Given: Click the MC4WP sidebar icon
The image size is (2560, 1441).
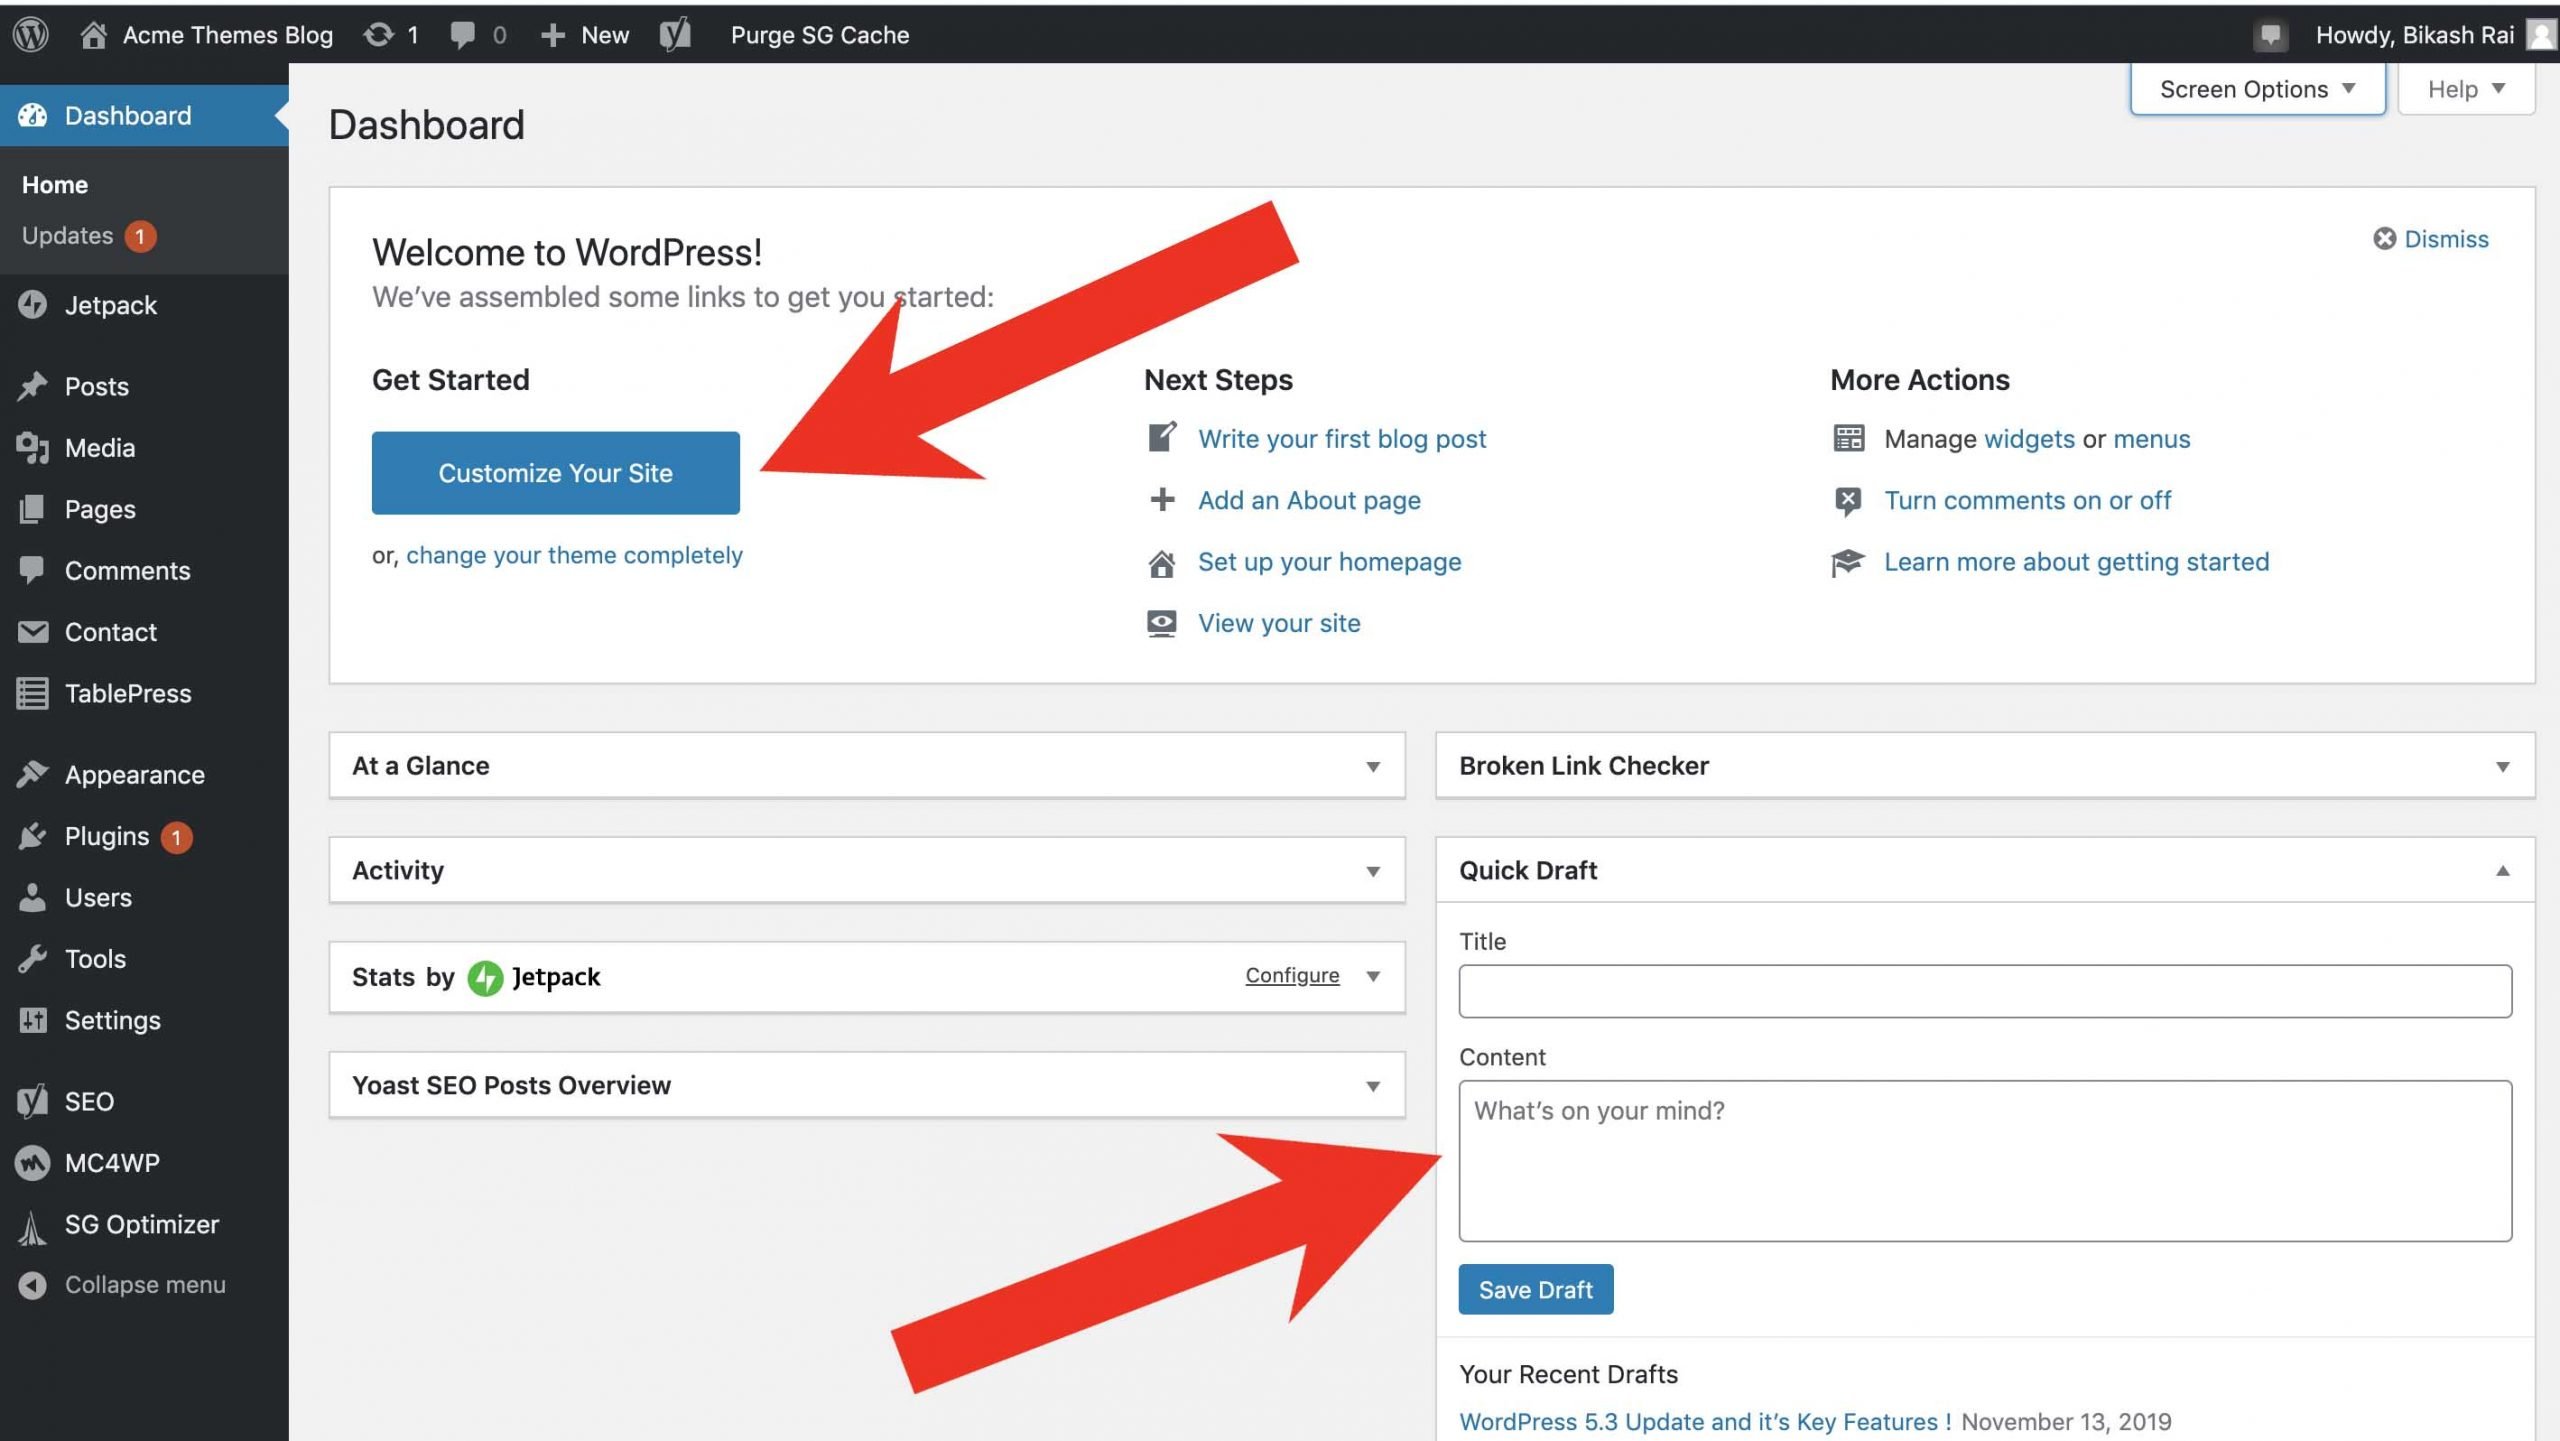Looking at the screenshot, I should [x=32, y=1163].
